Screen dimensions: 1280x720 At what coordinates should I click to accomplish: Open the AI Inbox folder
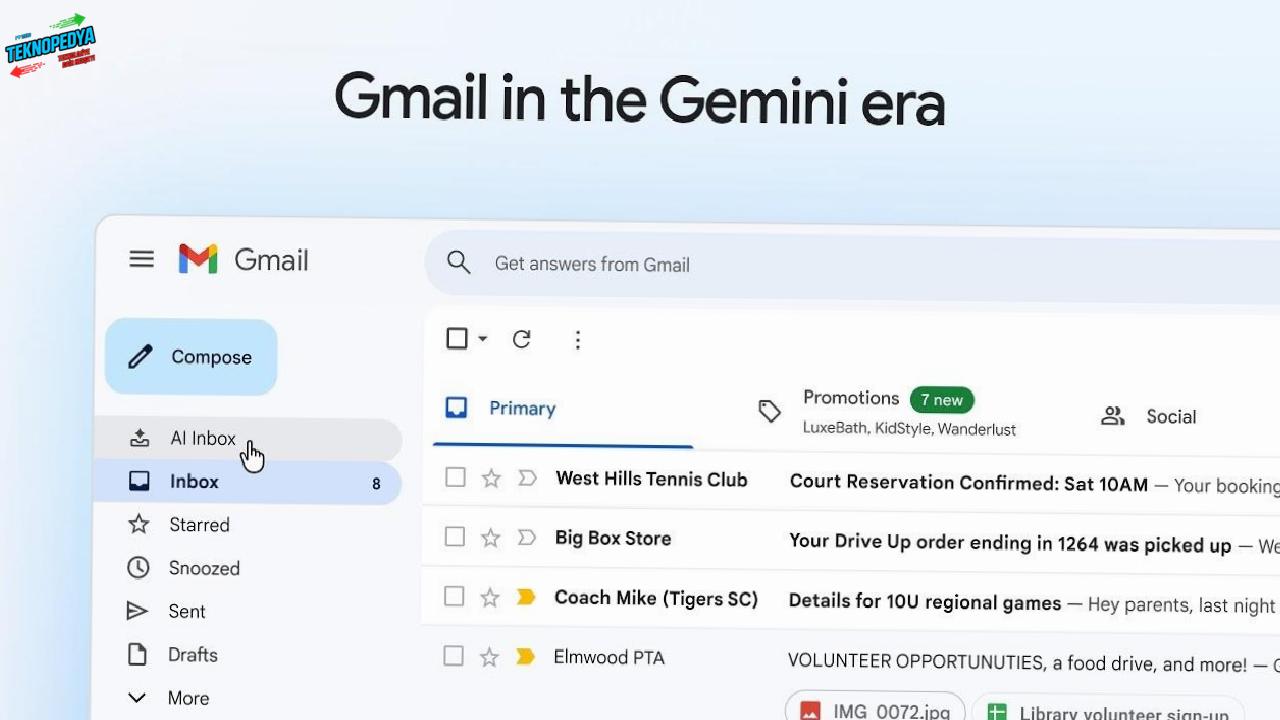(203, 438)
